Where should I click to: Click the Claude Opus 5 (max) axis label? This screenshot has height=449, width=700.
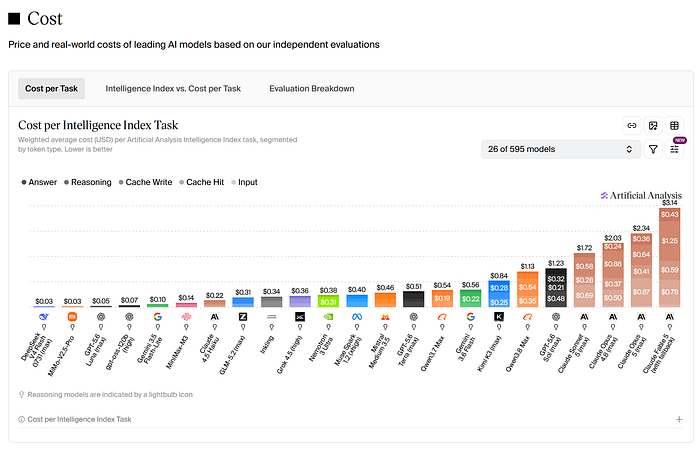(633, 352)
